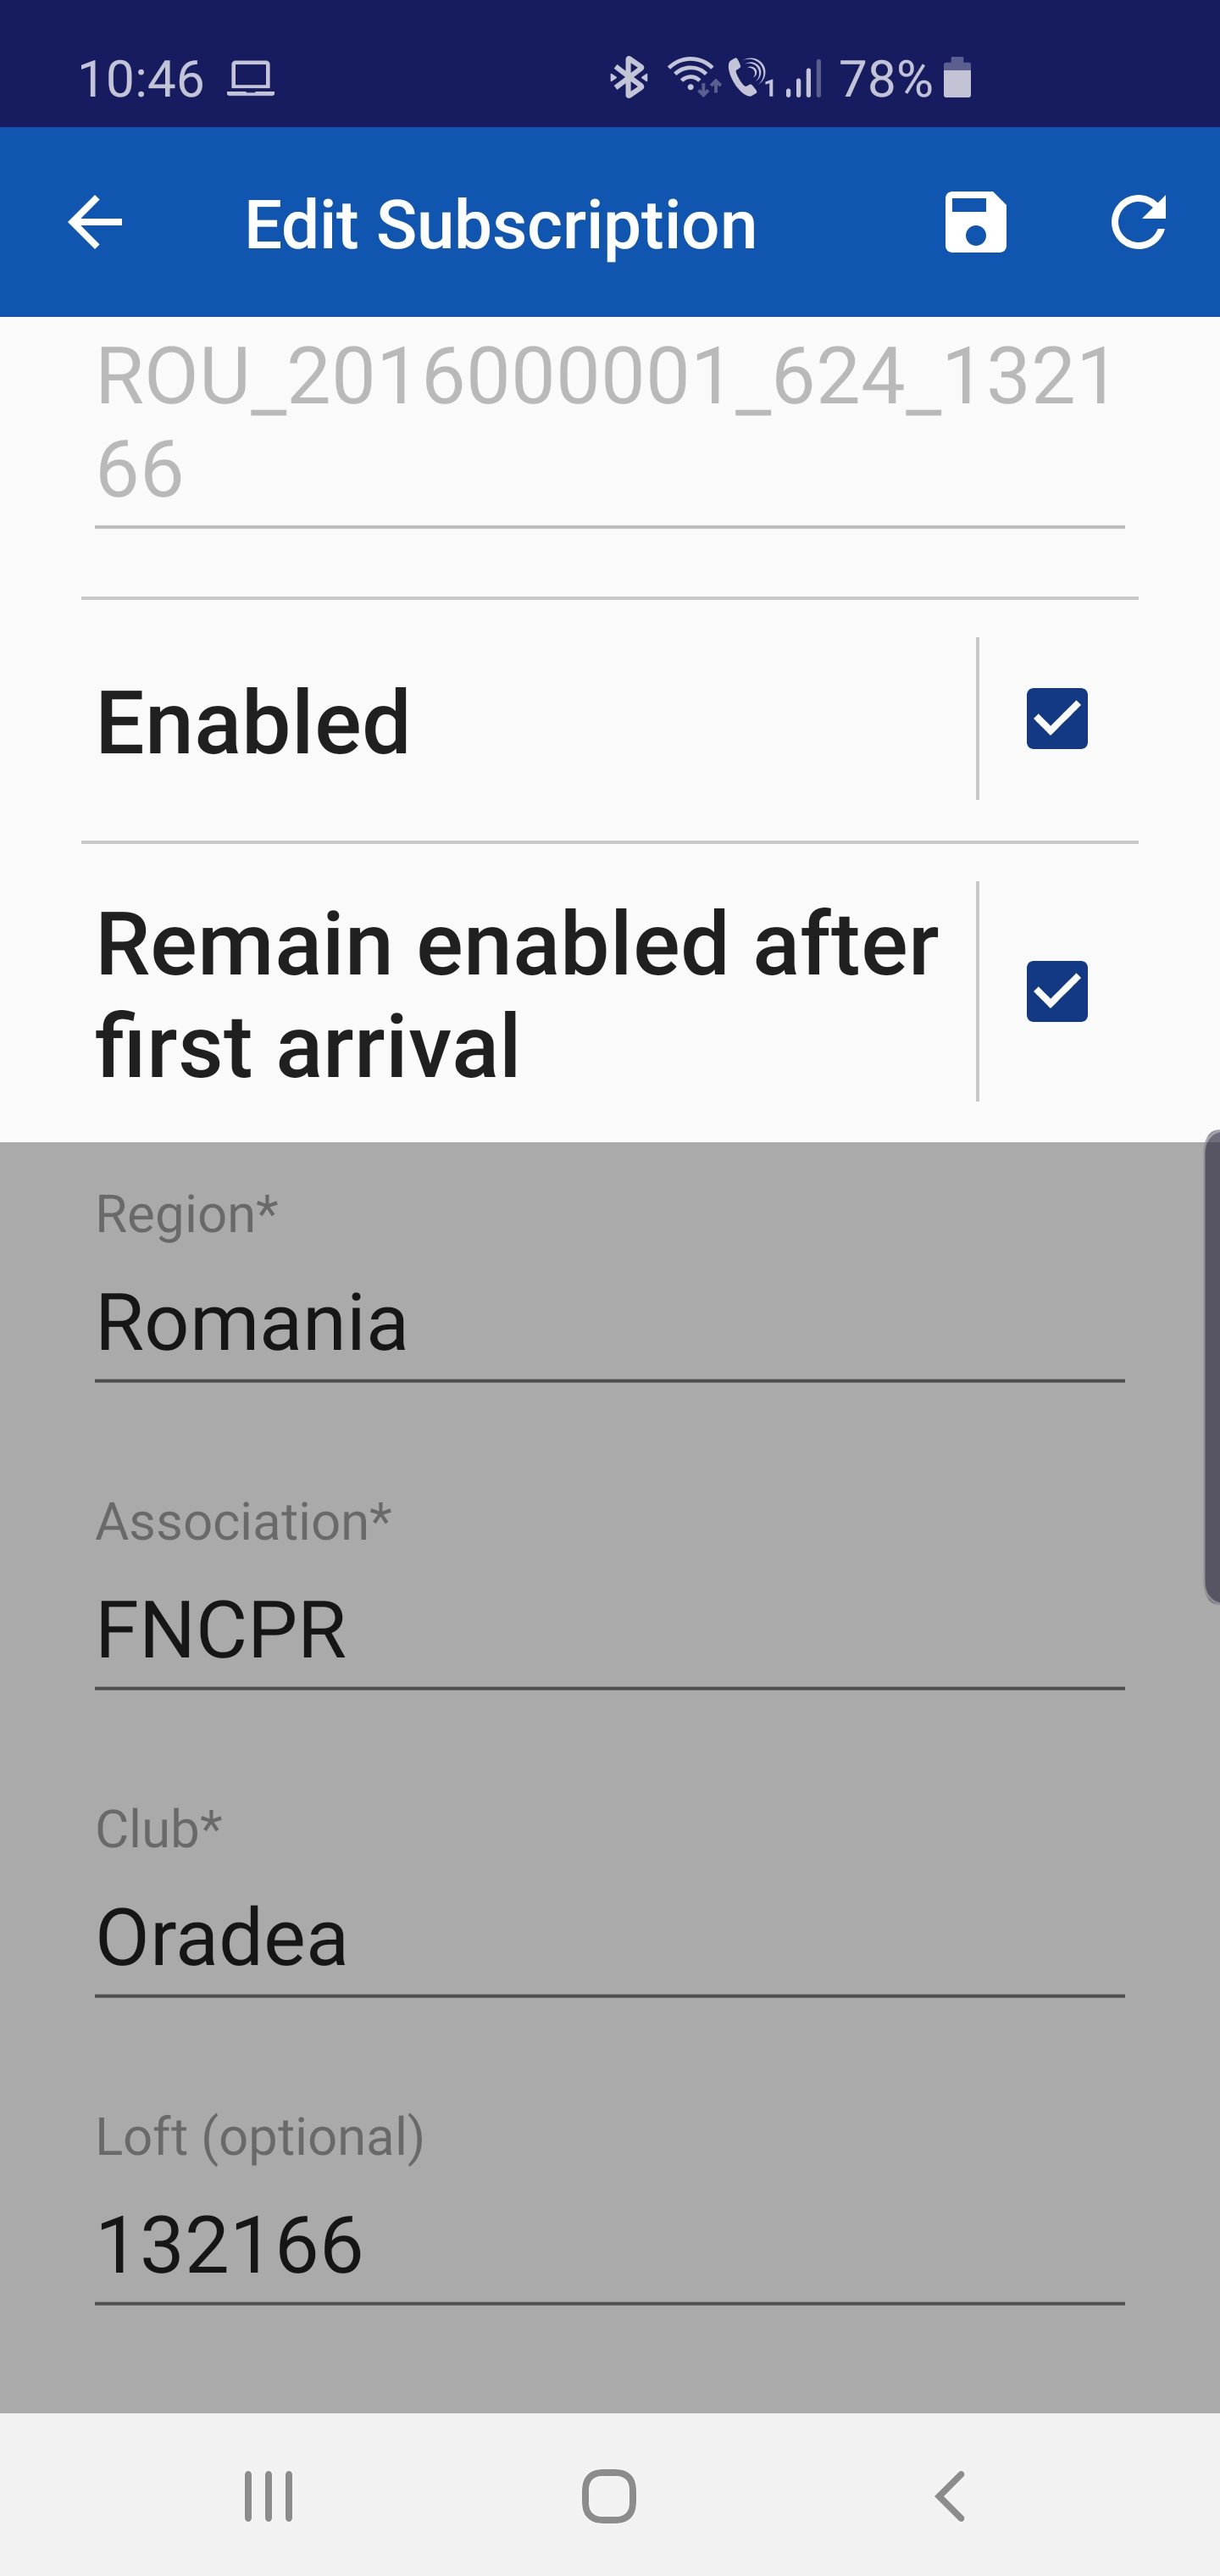
Task: Tap Remain enabled after first arrival label
Action: (x=517, y=994)
